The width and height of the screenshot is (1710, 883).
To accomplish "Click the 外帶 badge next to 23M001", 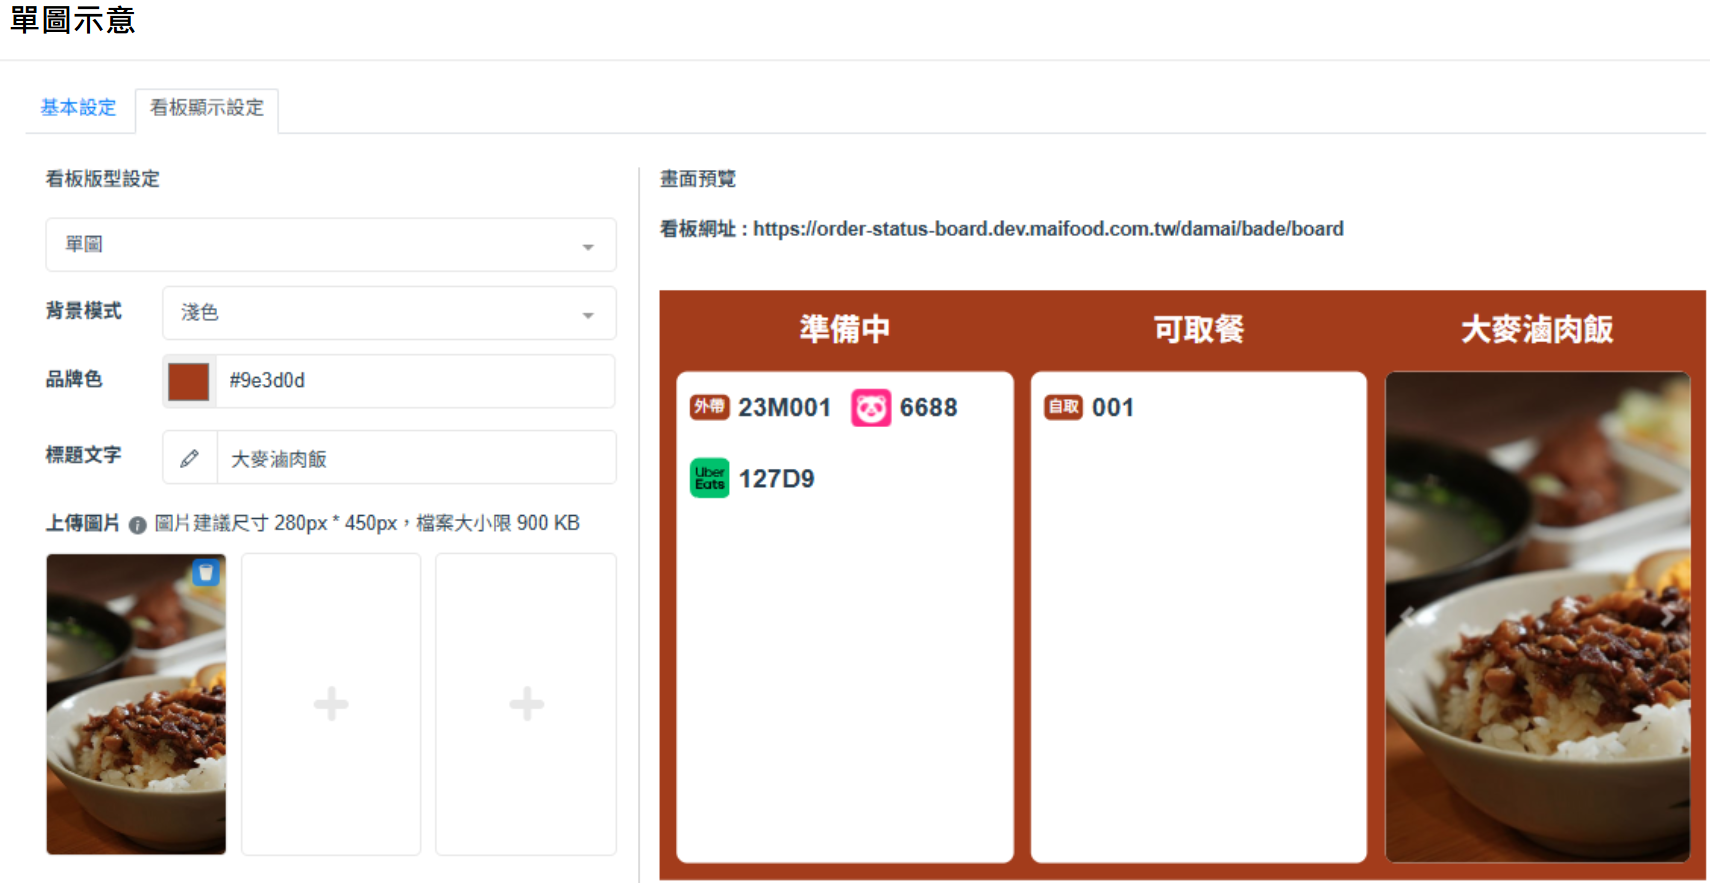I will coord(709,407).
